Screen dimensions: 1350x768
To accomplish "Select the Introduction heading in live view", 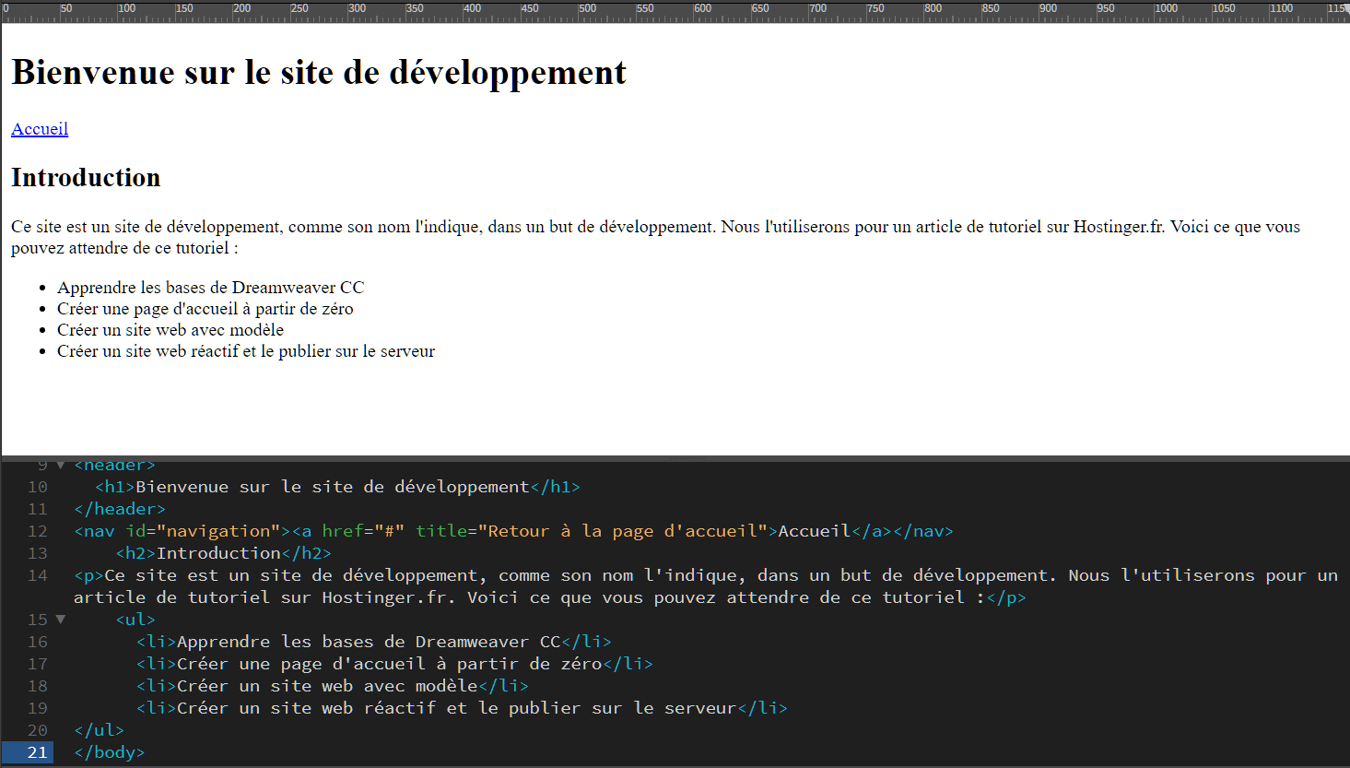I will [x=85, y=177].
